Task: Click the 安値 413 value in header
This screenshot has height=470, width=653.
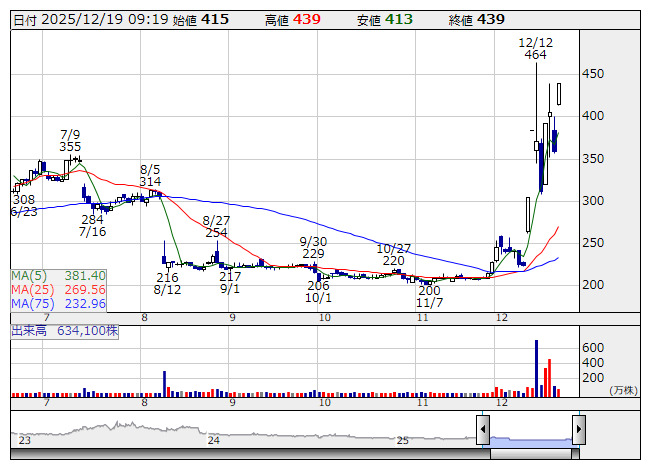Action: [385, 20]
